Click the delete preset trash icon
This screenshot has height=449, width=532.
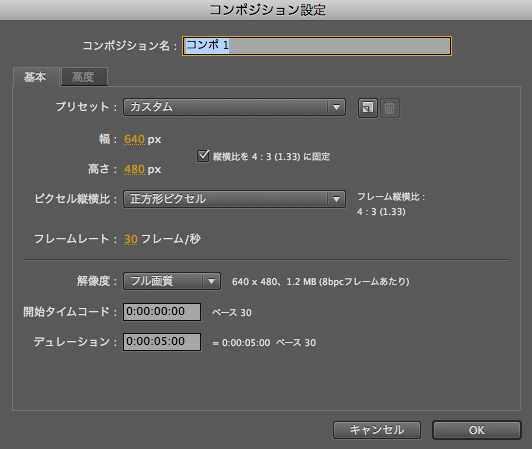pyautogui.click(x=390, y=108)
